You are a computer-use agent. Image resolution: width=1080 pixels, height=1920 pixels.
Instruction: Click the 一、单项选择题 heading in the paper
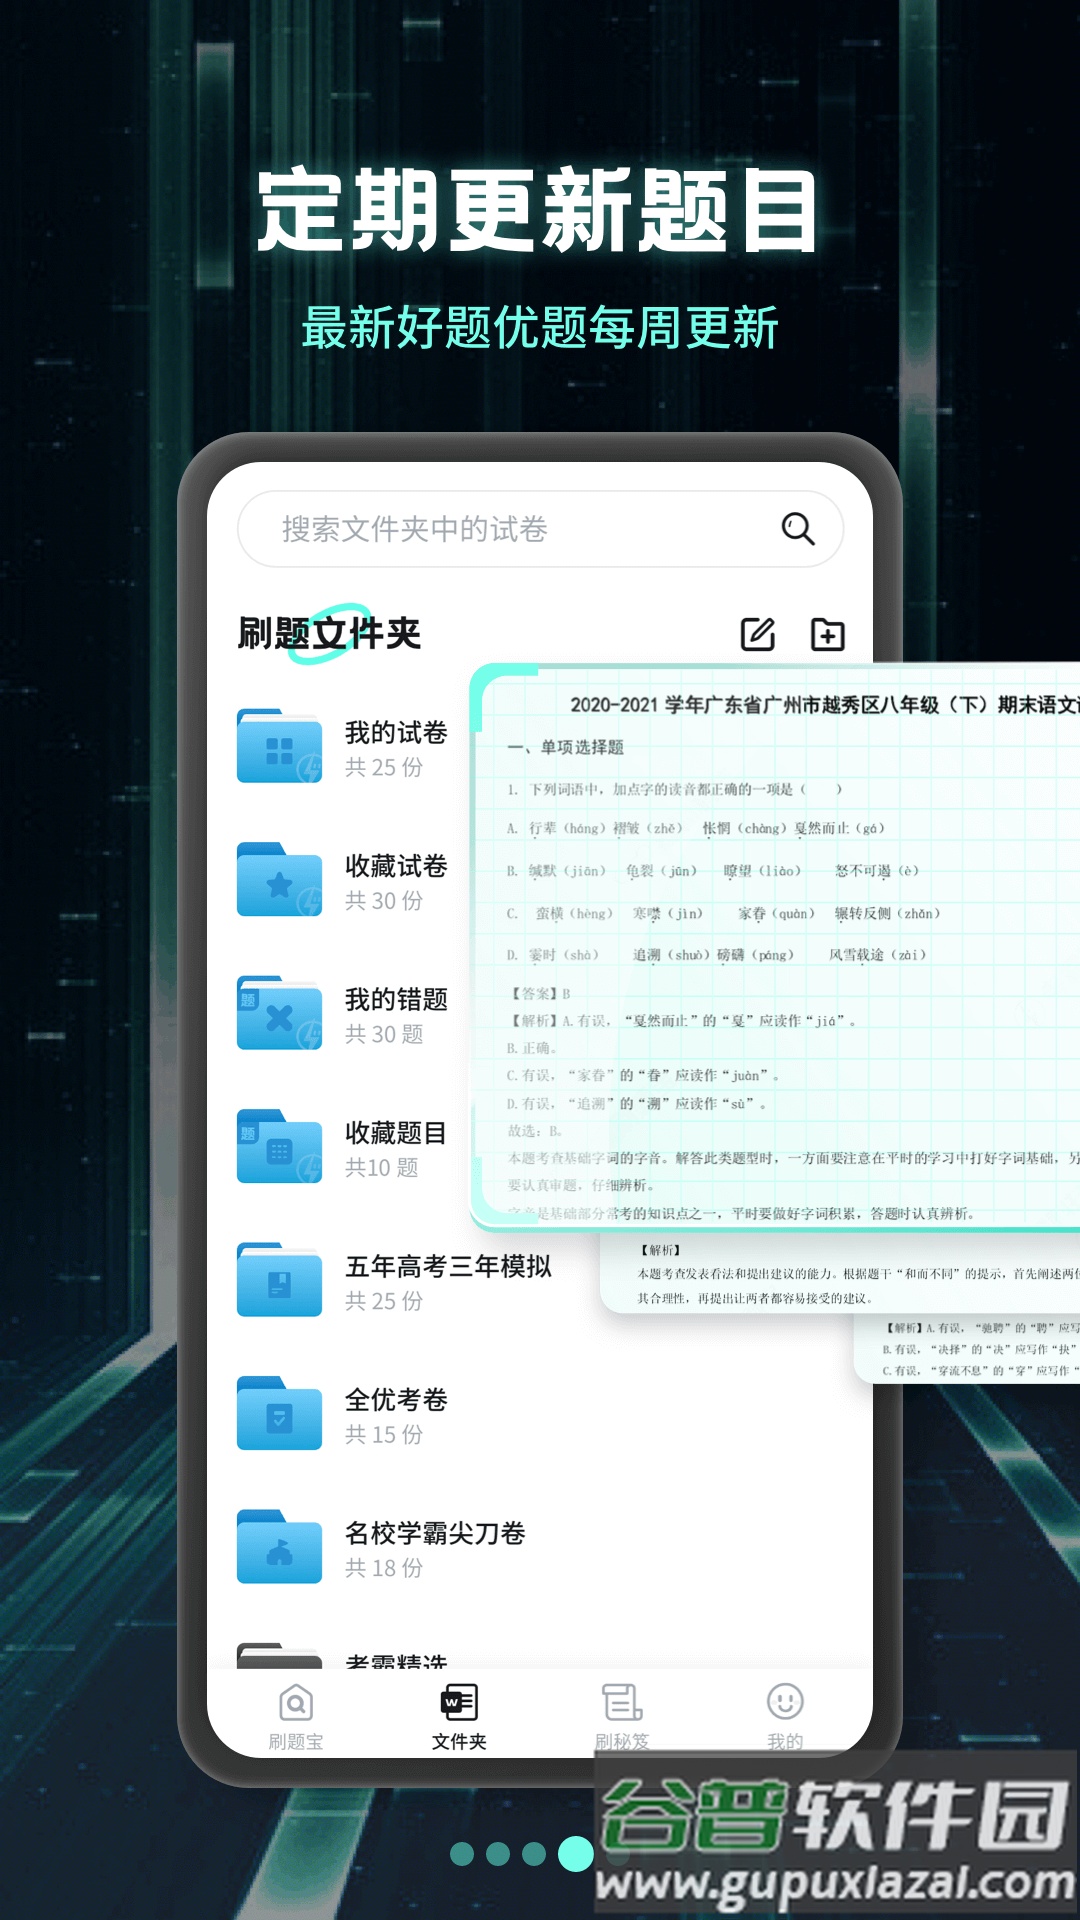pos(566,747)
